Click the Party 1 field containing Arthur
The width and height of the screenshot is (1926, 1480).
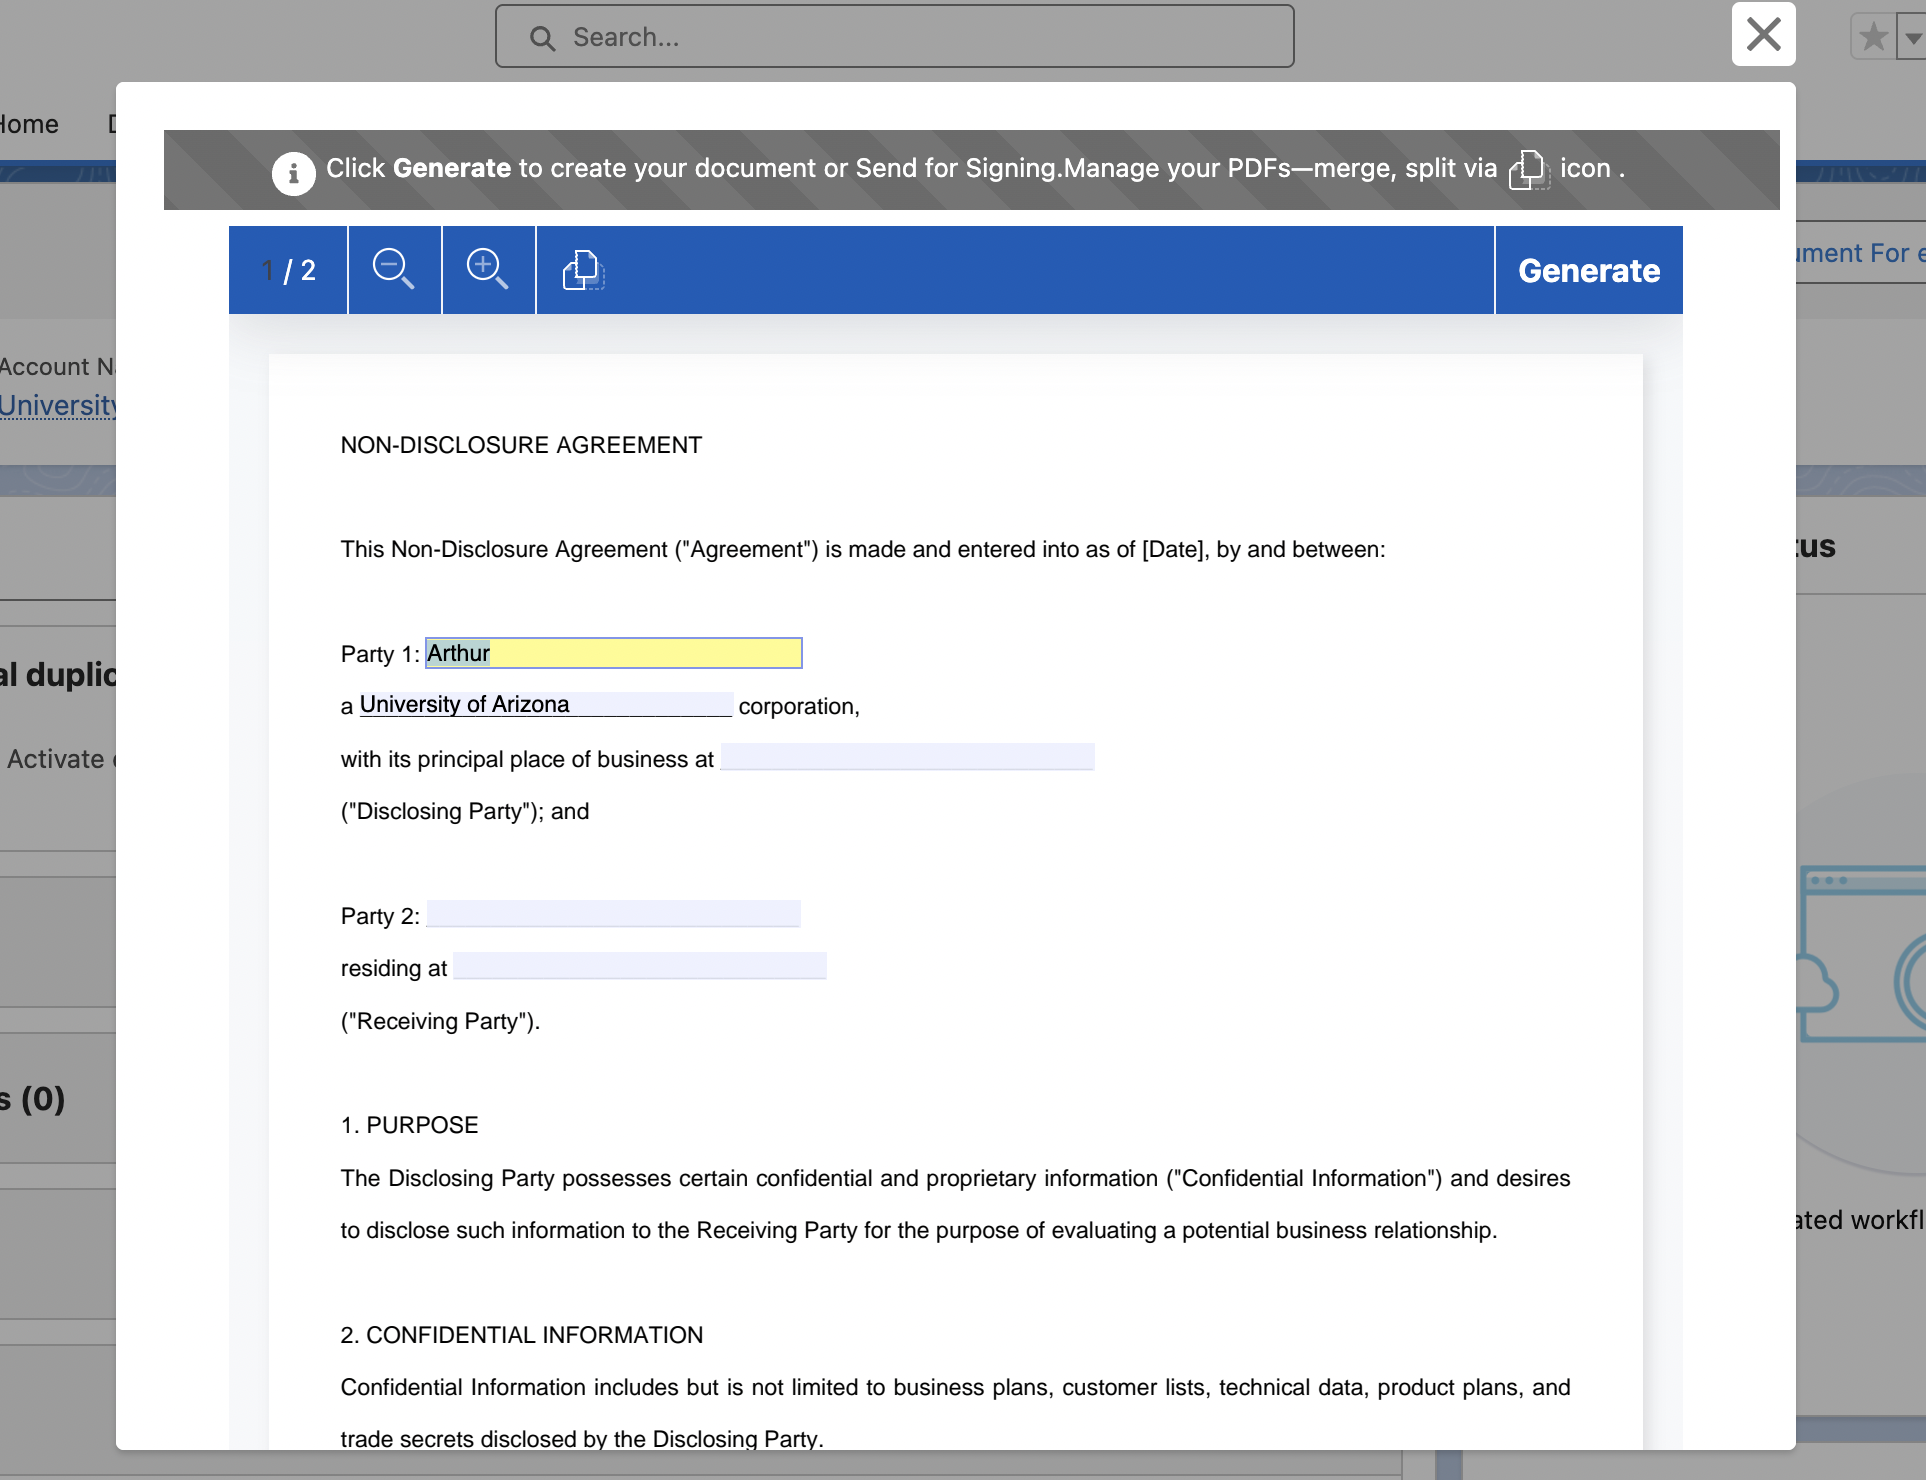coord(613,653)
